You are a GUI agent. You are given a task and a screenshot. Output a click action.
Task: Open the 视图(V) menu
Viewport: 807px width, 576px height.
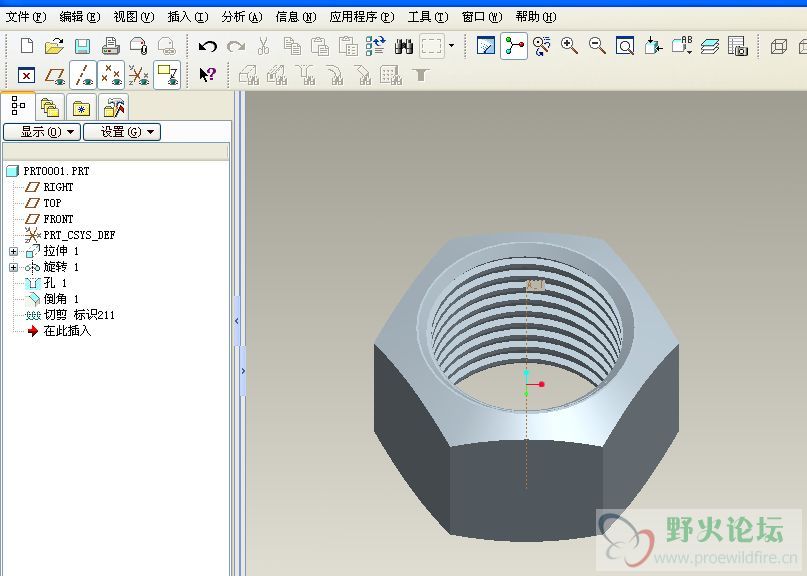[x=134, y=17]
